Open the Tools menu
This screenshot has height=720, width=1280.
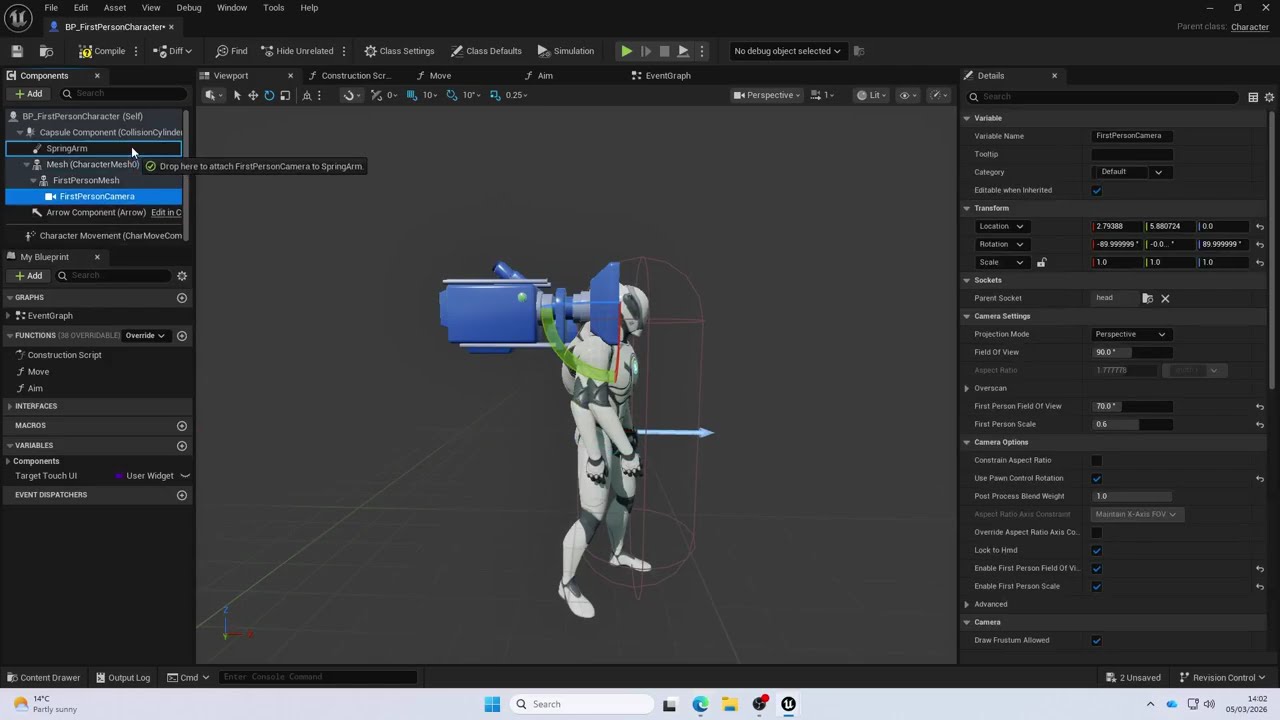(273, 7)
